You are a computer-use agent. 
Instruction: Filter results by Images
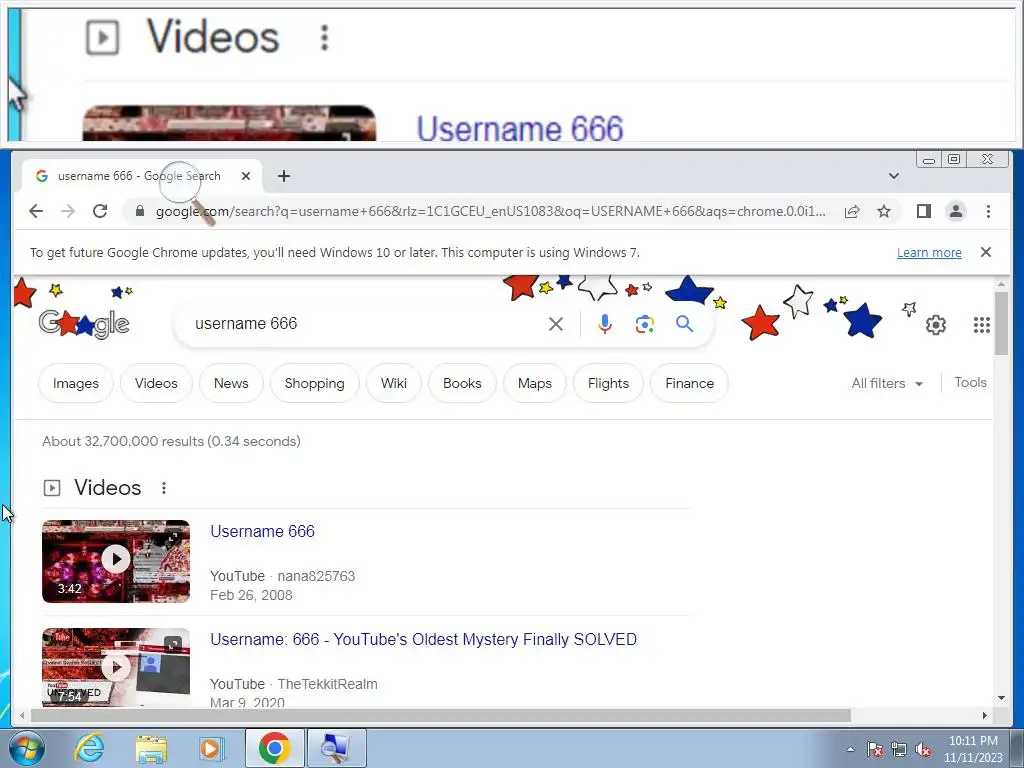tap(76, 383)
